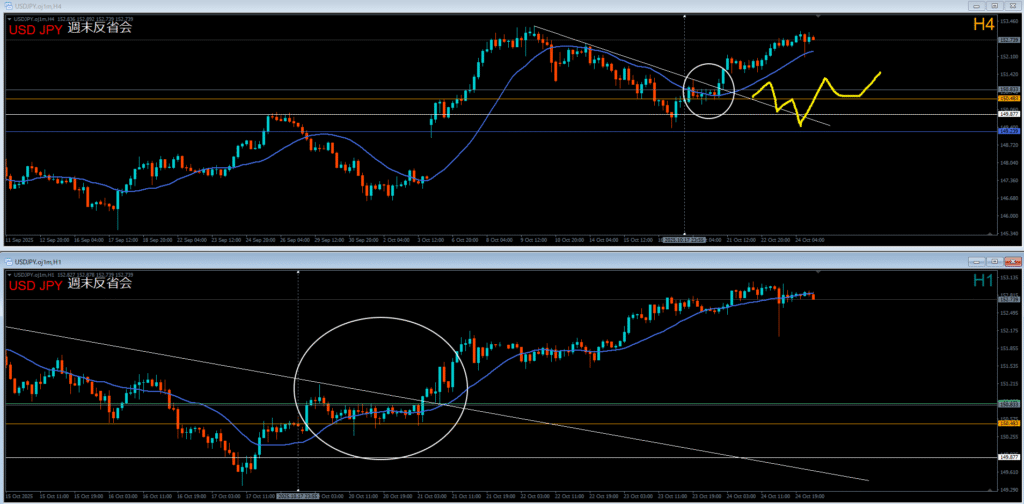Select the large white ellipse on H1 chart
The height and width of the screenshot is (504, 1024).
tap(380, 318)
